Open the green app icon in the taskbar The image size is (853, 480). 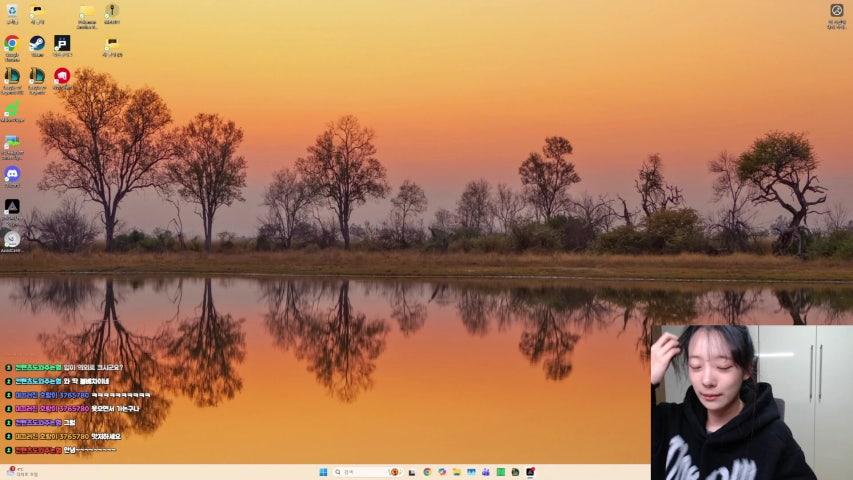click(x=500, y=472)
